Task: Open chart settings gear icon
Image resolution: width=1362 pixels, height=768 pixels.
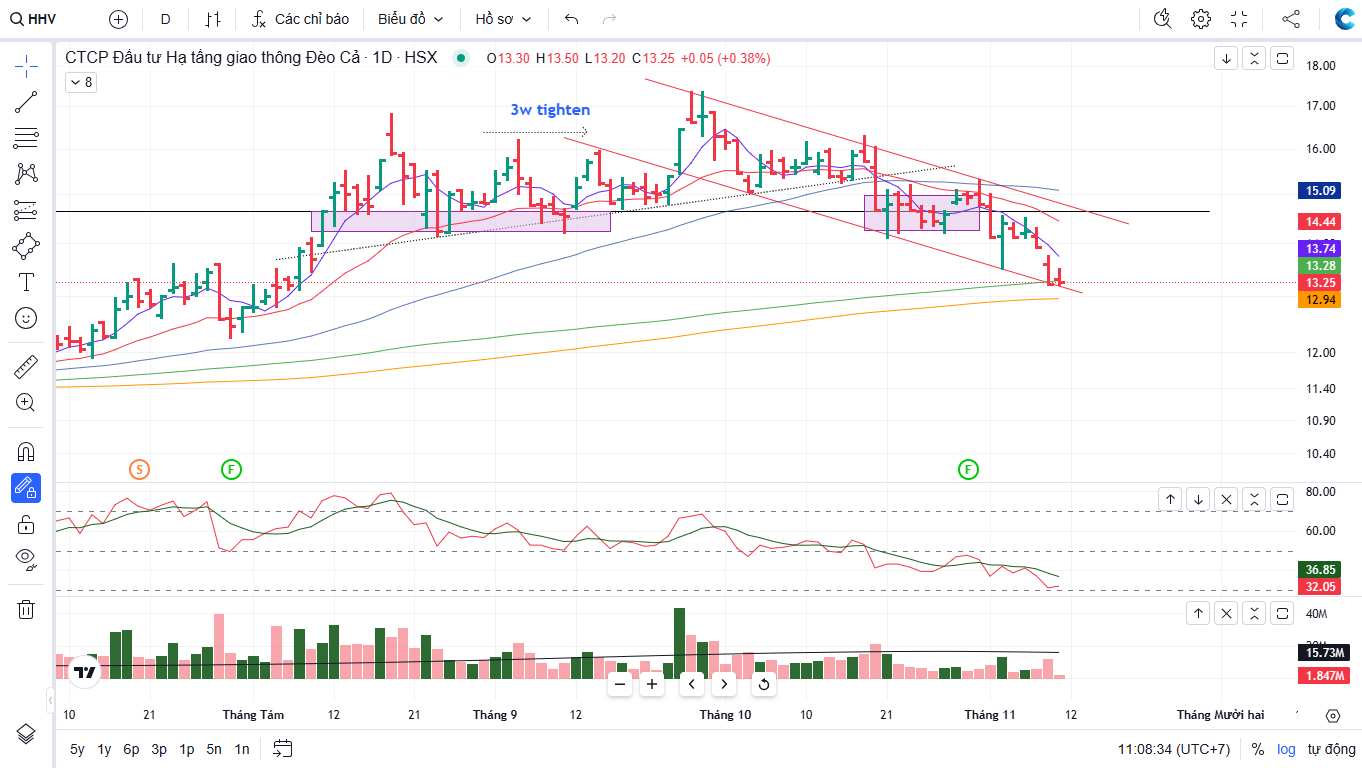Action: point(1201,19)
